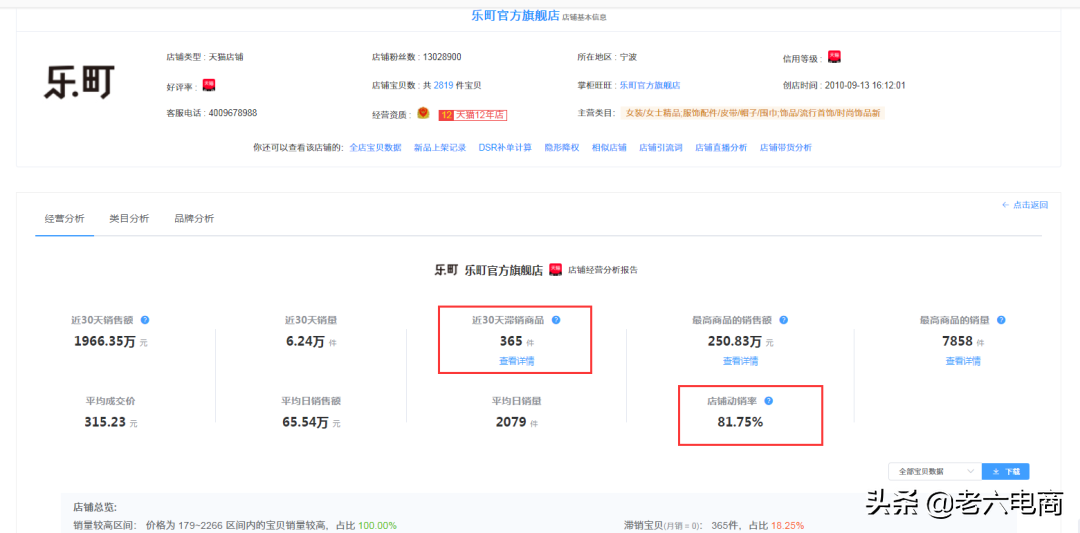The width and height of the screenshot is (1080, 533).
Task: Click the green 100.00% percentage
Action: pyautogui.click(x=377, y=525)
